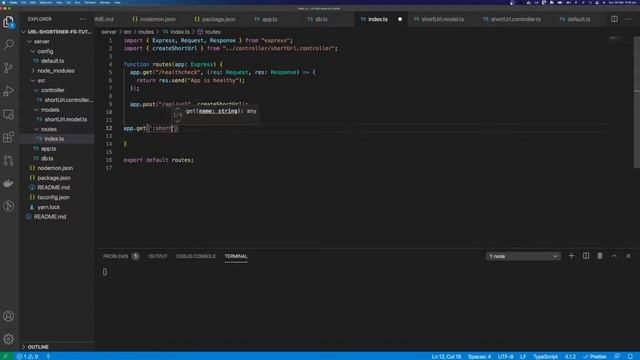
Task: Open the Search view icon
Action: (9, 44)
